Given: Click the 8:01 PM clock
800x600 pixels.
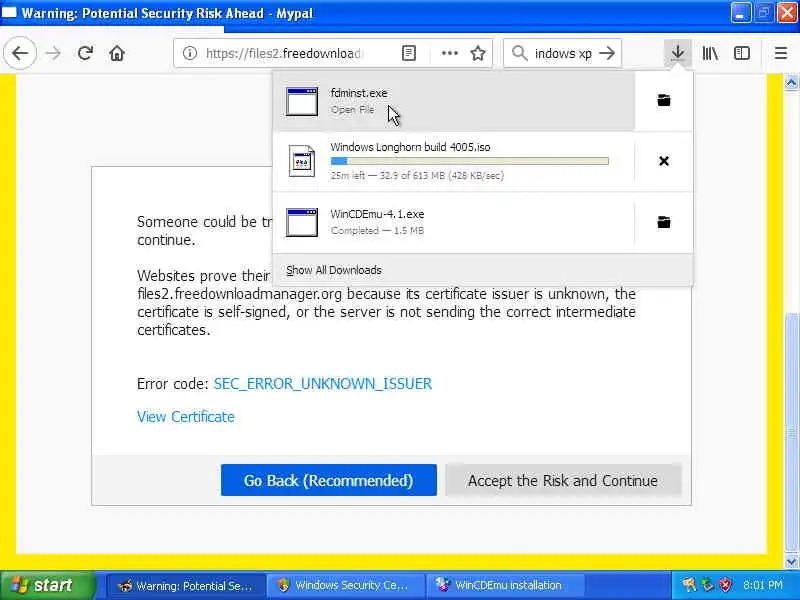Looking at the screenshot, I should (762, 585).
